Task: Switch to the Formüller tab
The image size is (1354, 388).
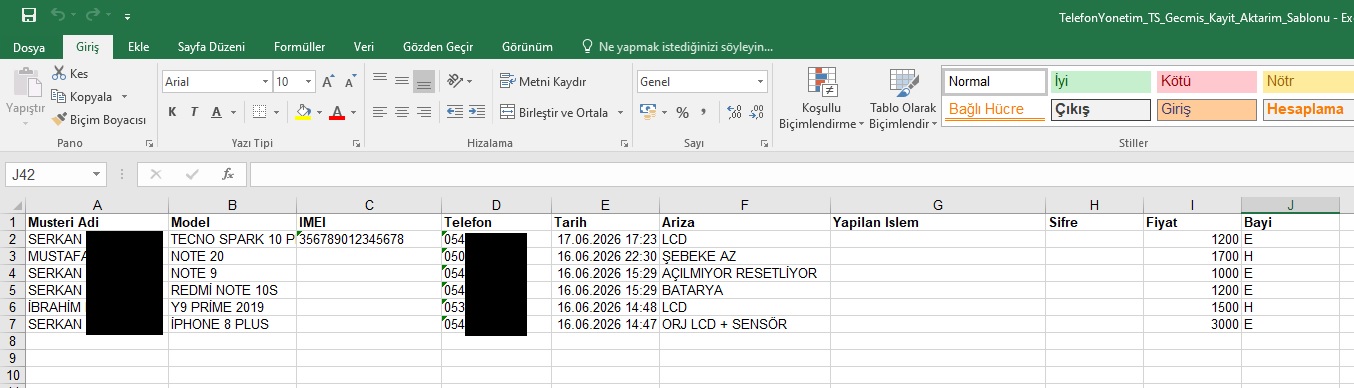Action: pyautogui.click(x=299, y=47)
